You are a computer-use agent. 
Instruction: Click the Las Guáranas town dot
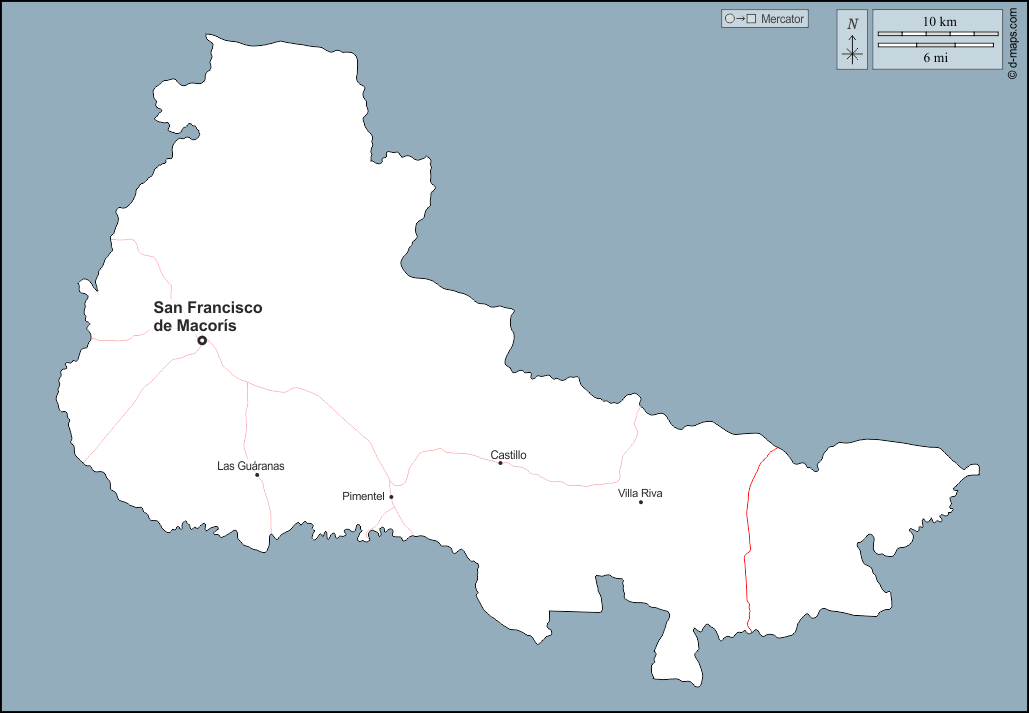257,475
